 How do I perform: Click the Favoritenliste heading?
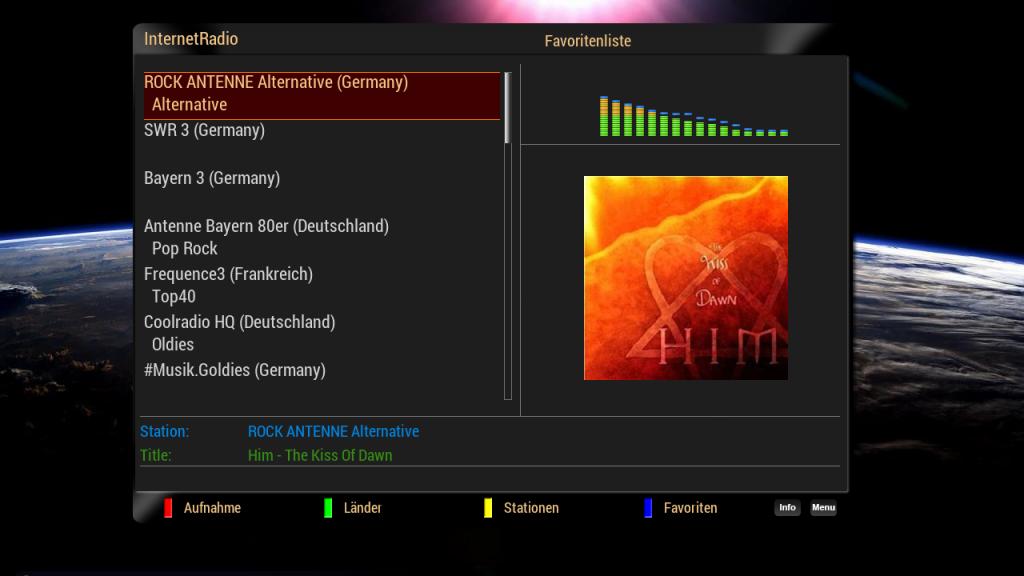point(588,40)
